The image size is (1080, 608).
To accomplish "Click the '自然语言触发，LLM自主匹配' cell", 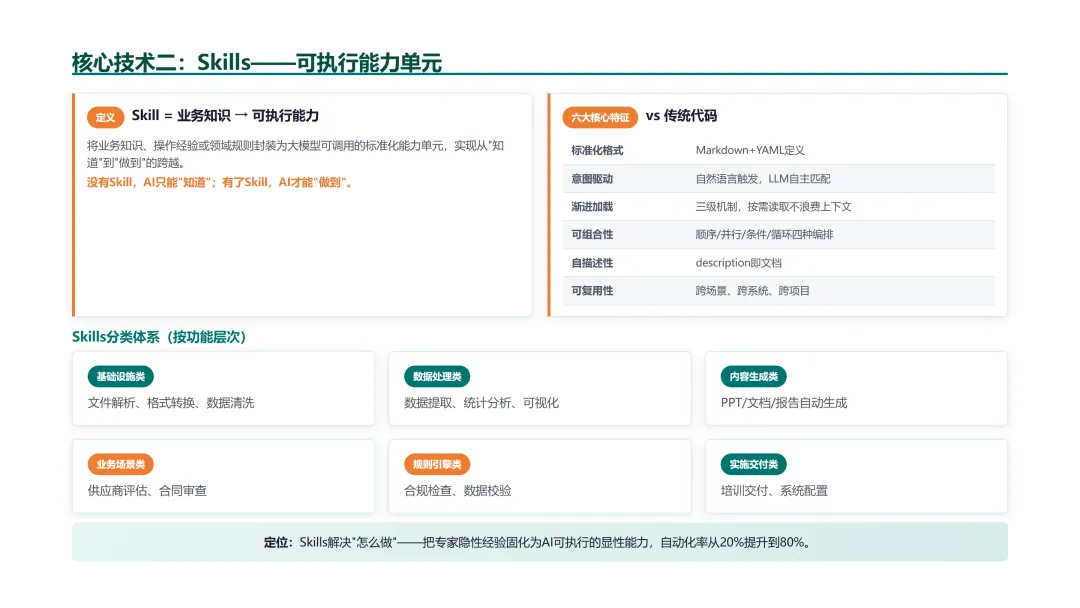I will (762, 179).
